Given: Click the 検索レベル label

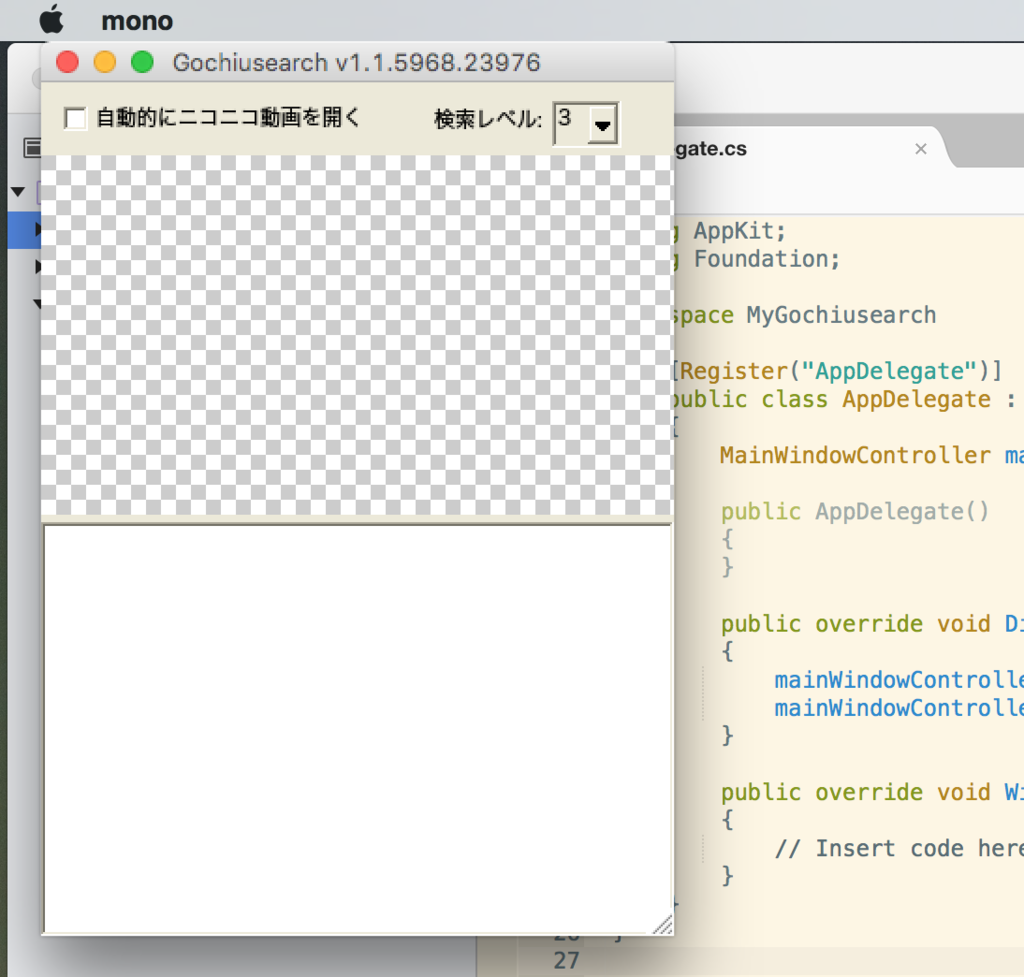Looking at the screenshot, I should click(488, 120).
